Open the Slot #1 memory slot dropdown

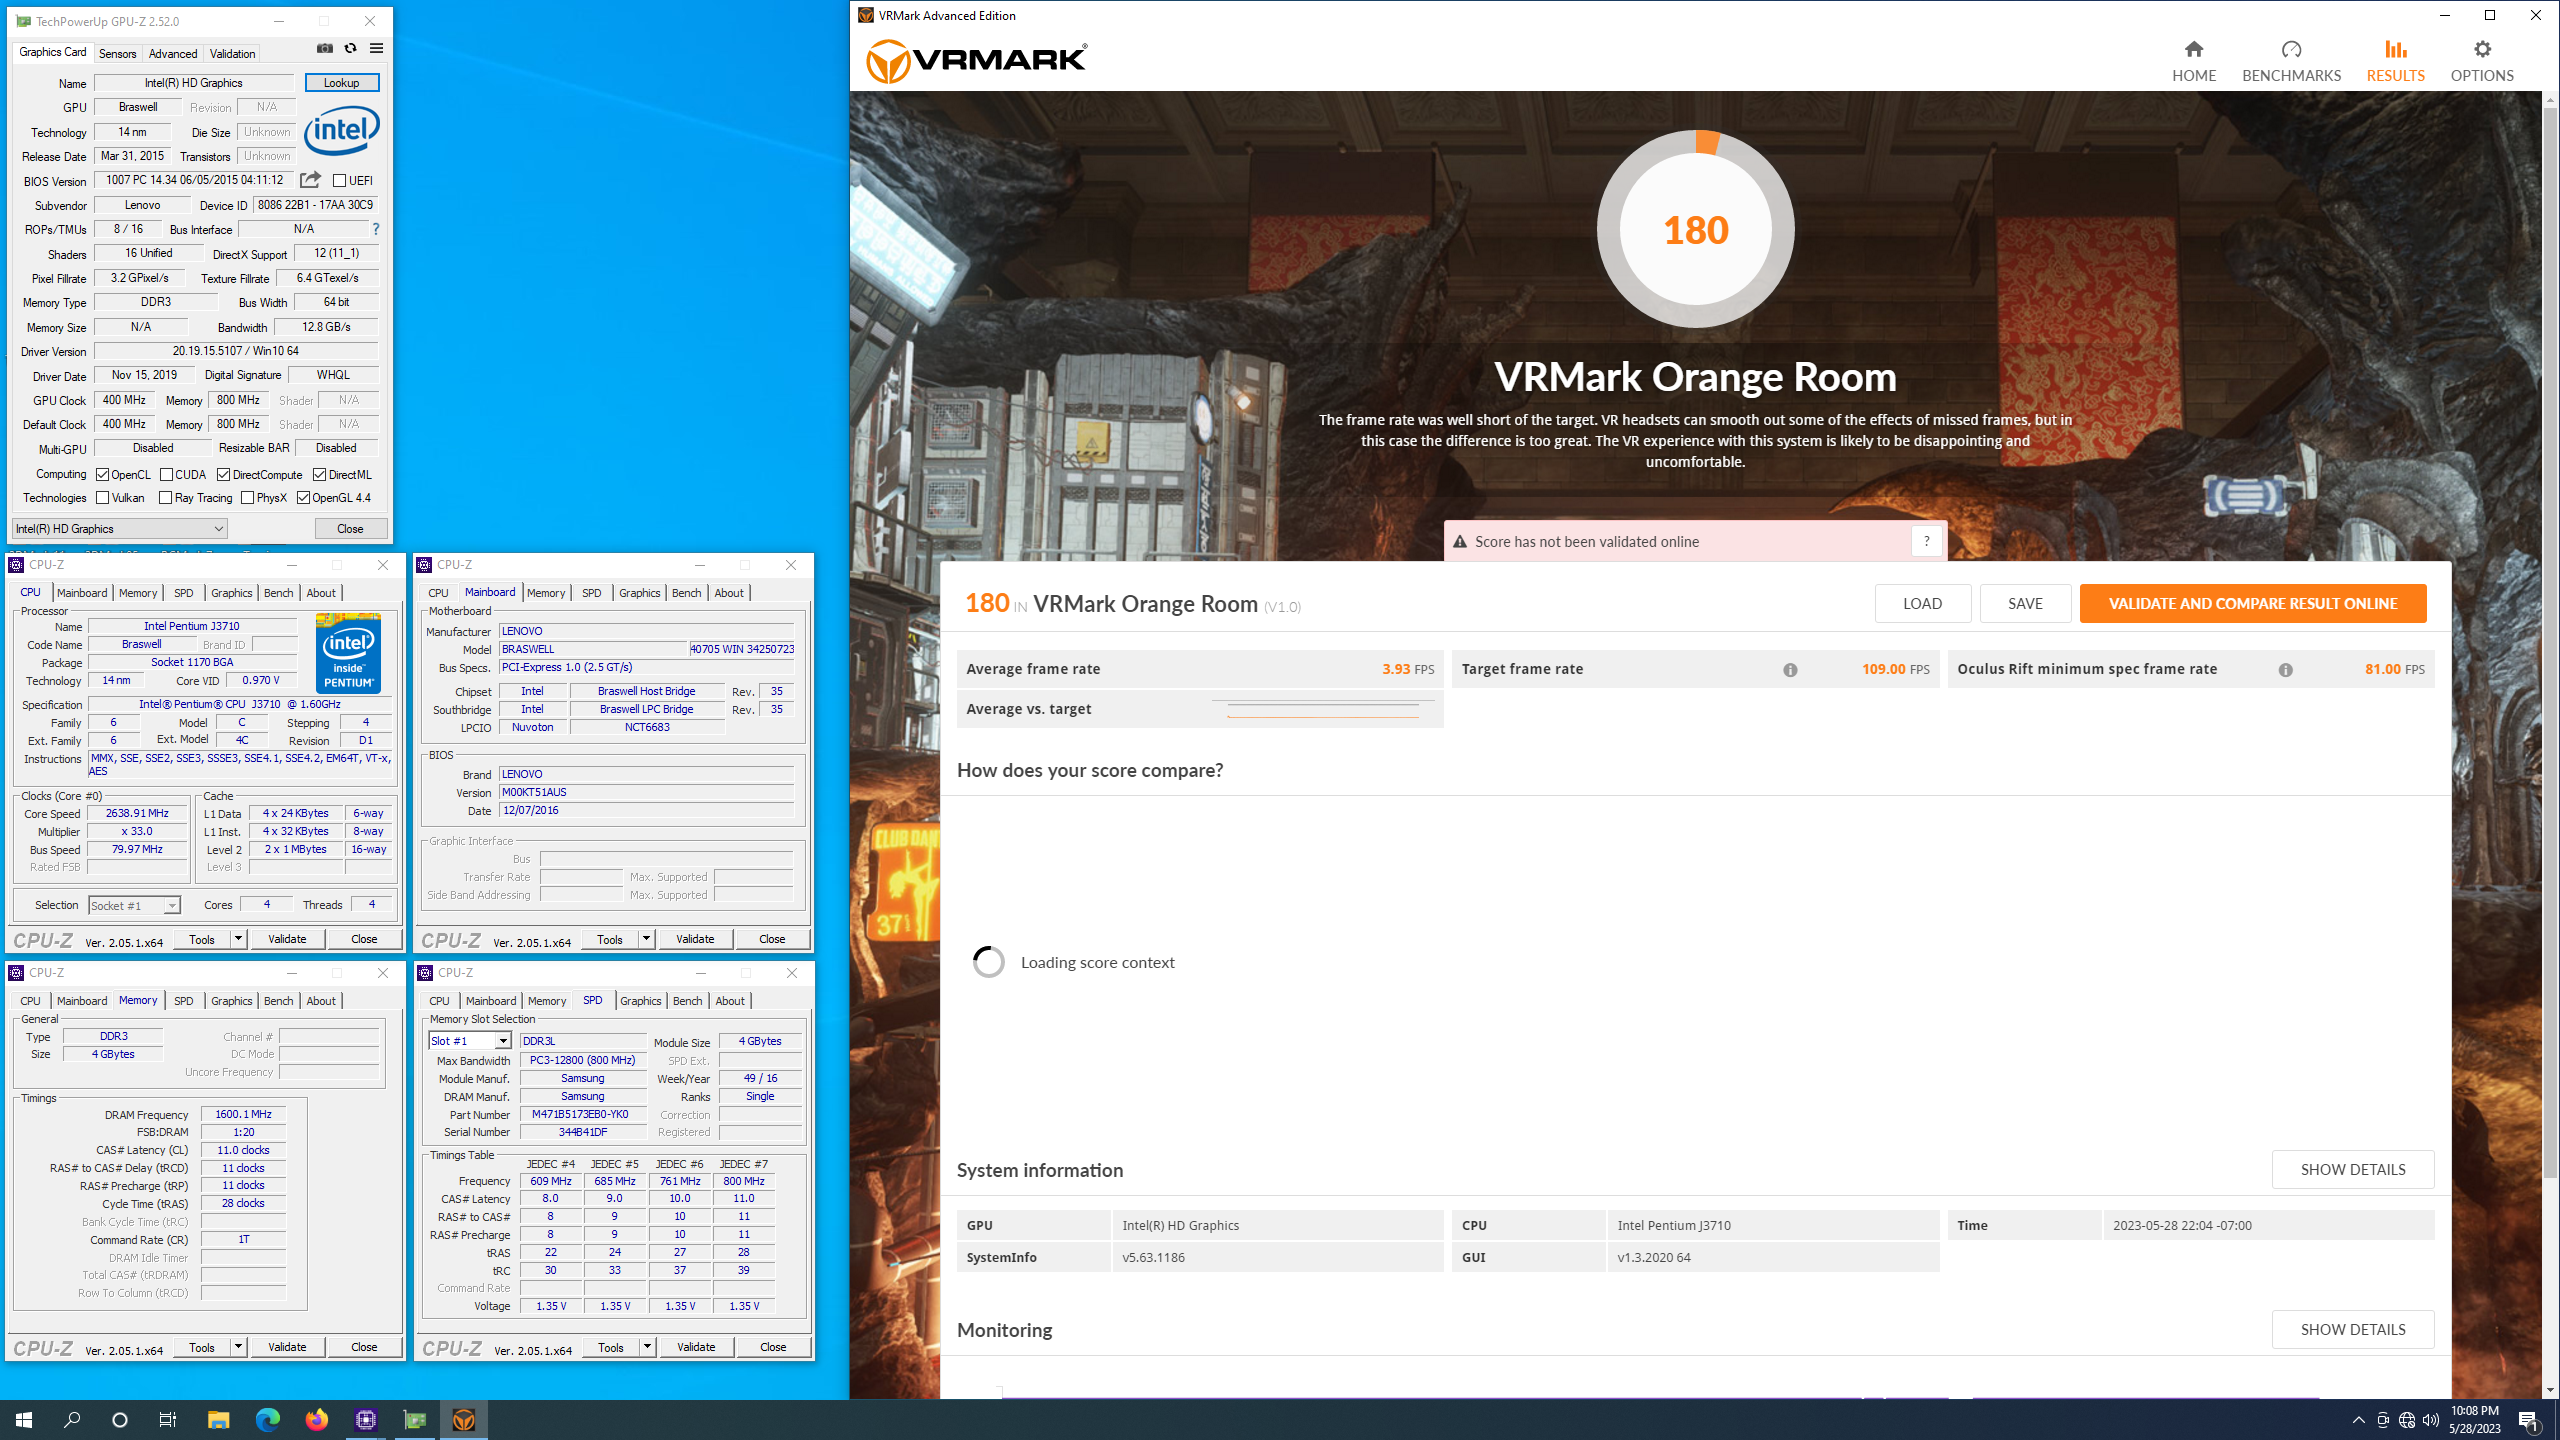click(470, 1041)
